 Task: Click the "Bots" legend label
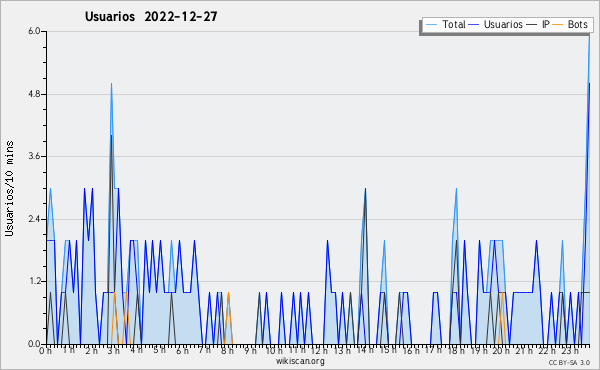pos(577,24)
